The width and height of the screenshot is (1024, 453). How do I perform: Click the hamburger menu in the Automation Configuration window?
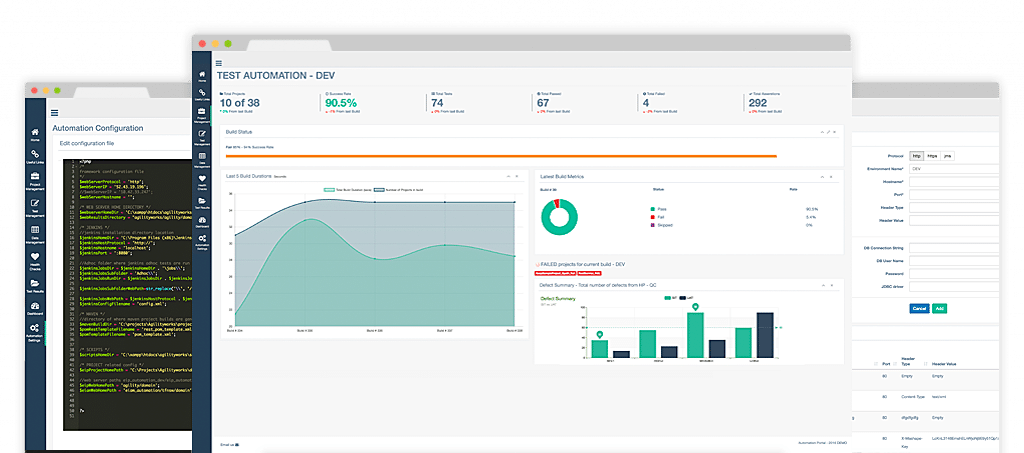coord(54,113)
